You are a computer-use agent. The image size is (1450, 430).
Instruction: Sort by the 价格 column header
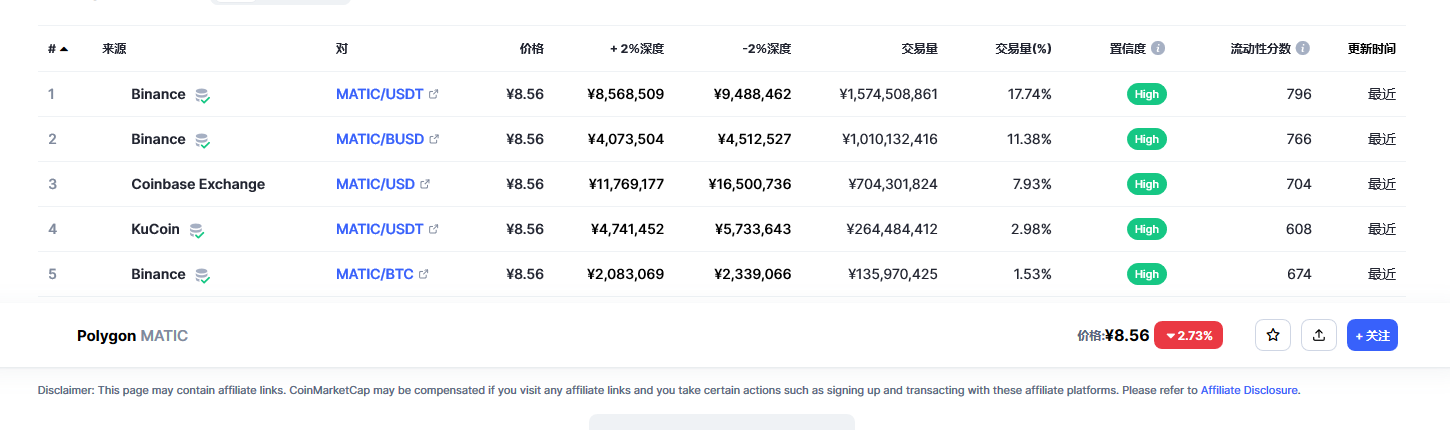pyautogui.click(x=532, y=48)
